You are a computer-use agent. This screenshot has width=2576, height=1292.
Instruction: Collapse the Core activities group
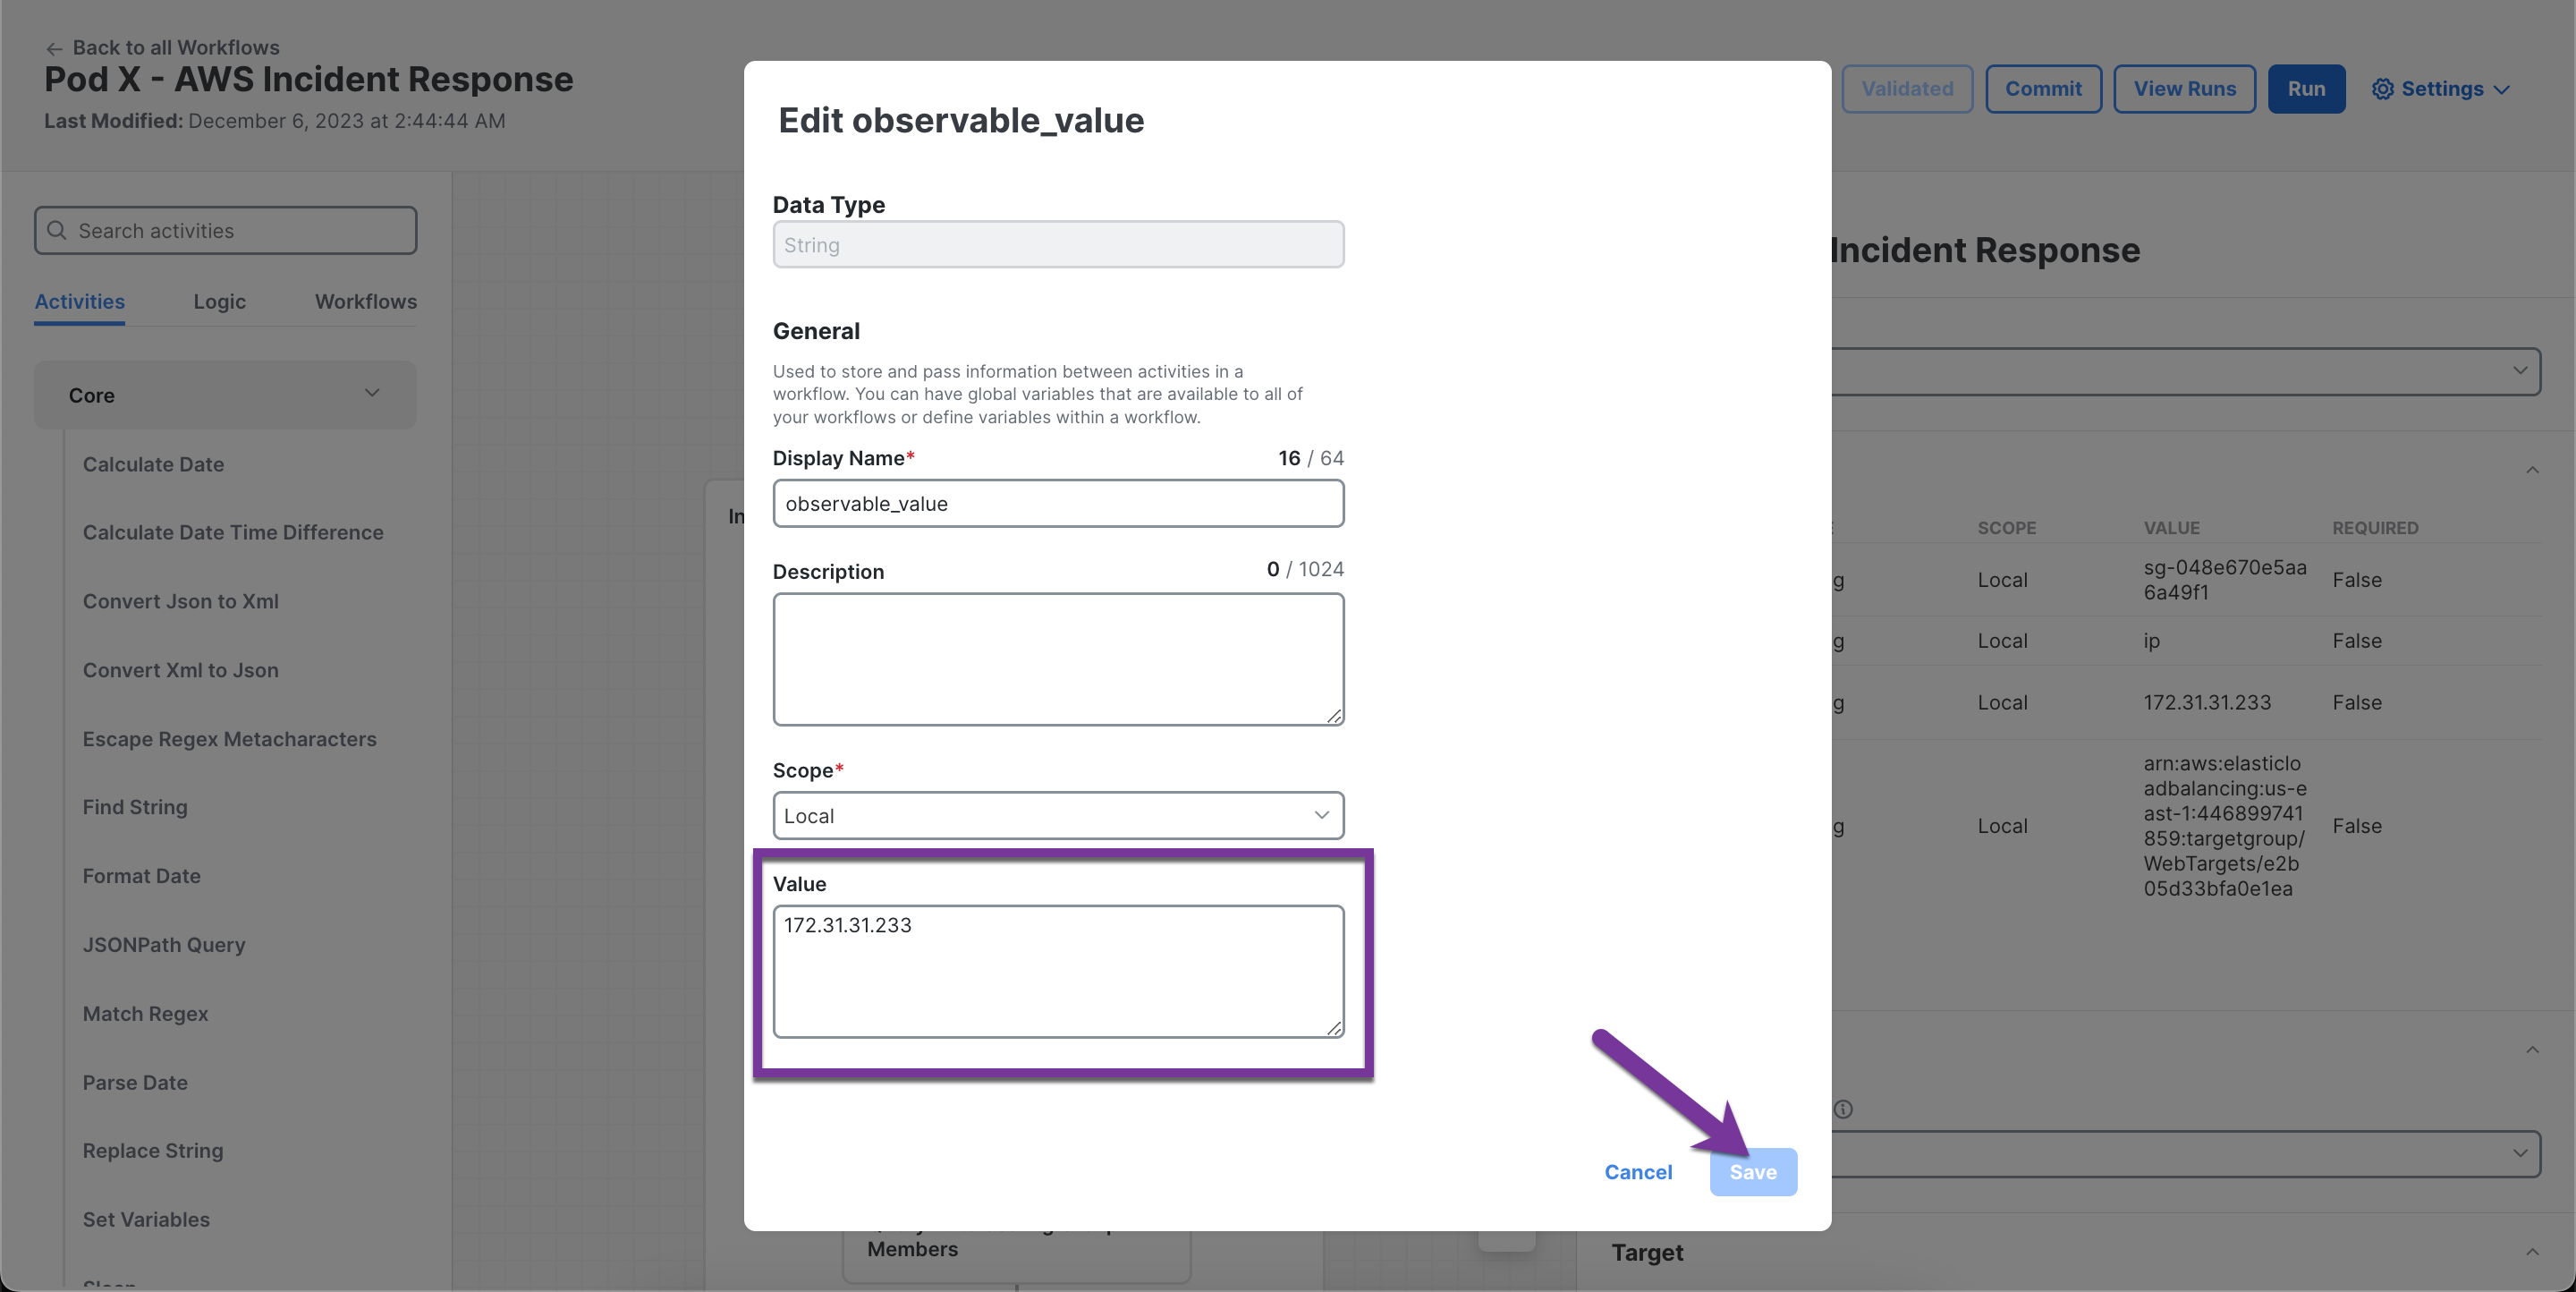372,393
